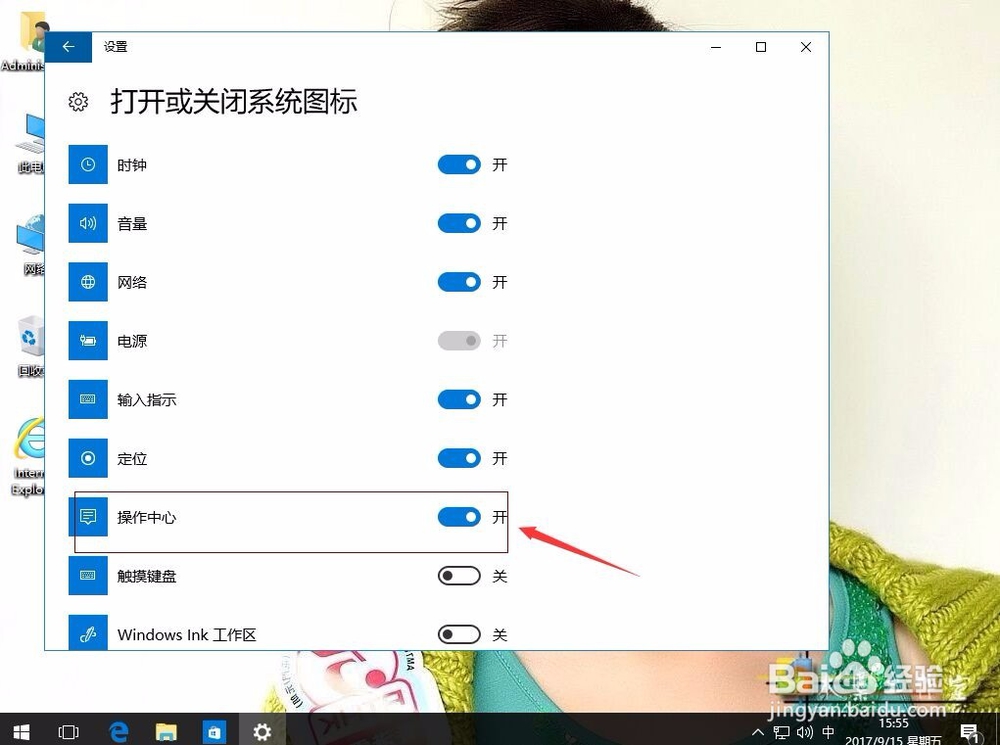Click the 中 input language indicator in the tray
This screenshot has height=745, width=1000.
click(x=827, y=731)
